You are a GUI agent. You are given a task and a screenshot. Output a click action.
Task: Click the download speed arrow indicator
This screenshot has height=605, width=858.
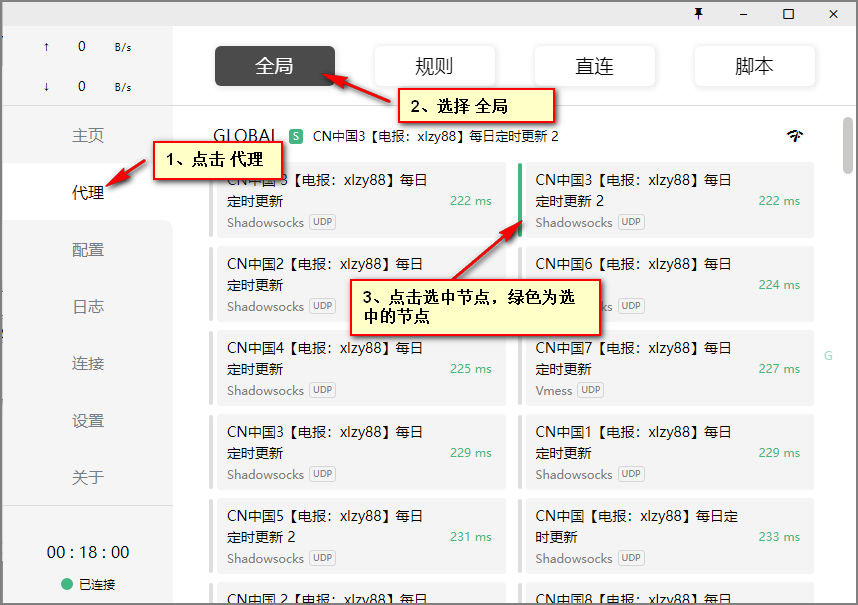(x=46, y=87)
